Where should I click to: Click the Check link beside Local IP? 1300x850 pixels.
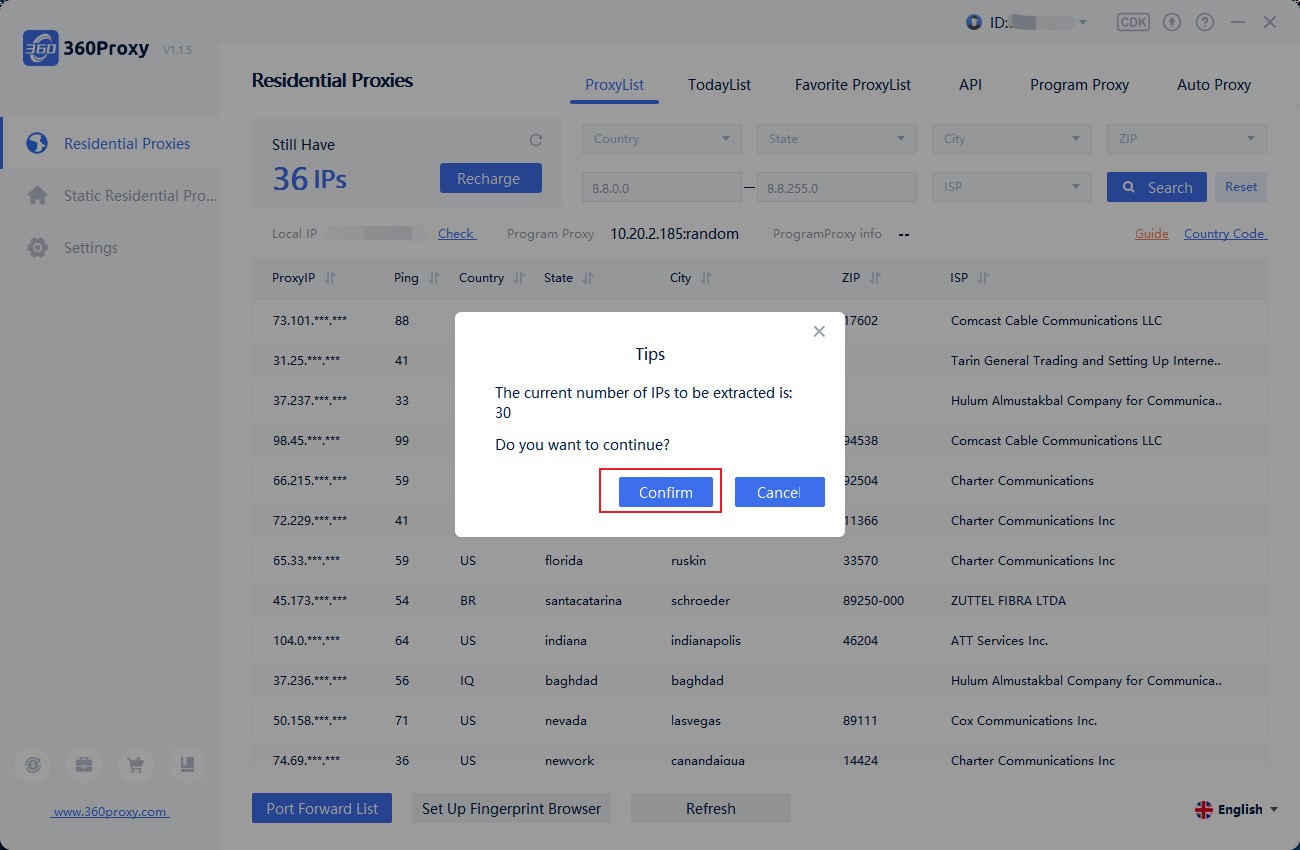457,234
